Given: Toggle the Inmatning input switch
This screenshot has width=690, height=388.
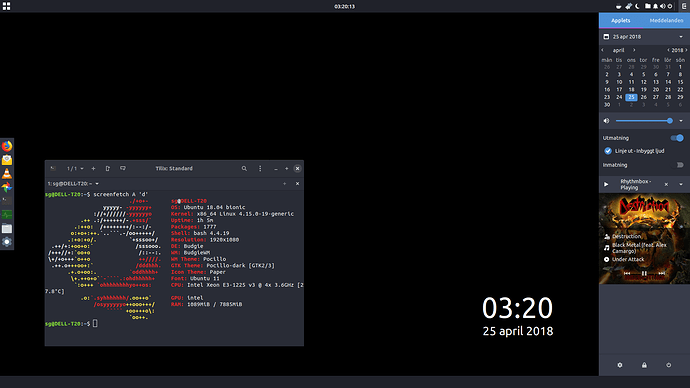Looking at the screenshot, I should pos(680,165).
